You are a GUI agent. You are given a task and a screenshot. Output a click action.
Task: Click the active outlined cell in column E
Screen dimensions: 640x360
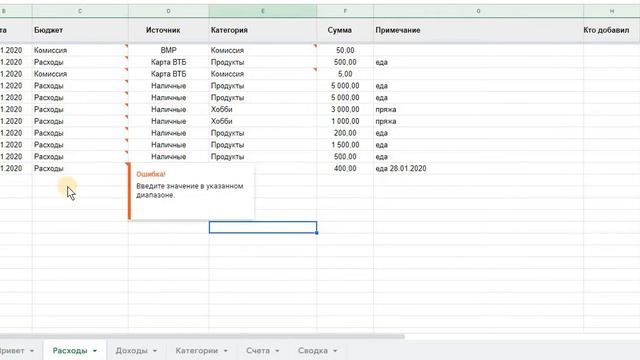263,227
